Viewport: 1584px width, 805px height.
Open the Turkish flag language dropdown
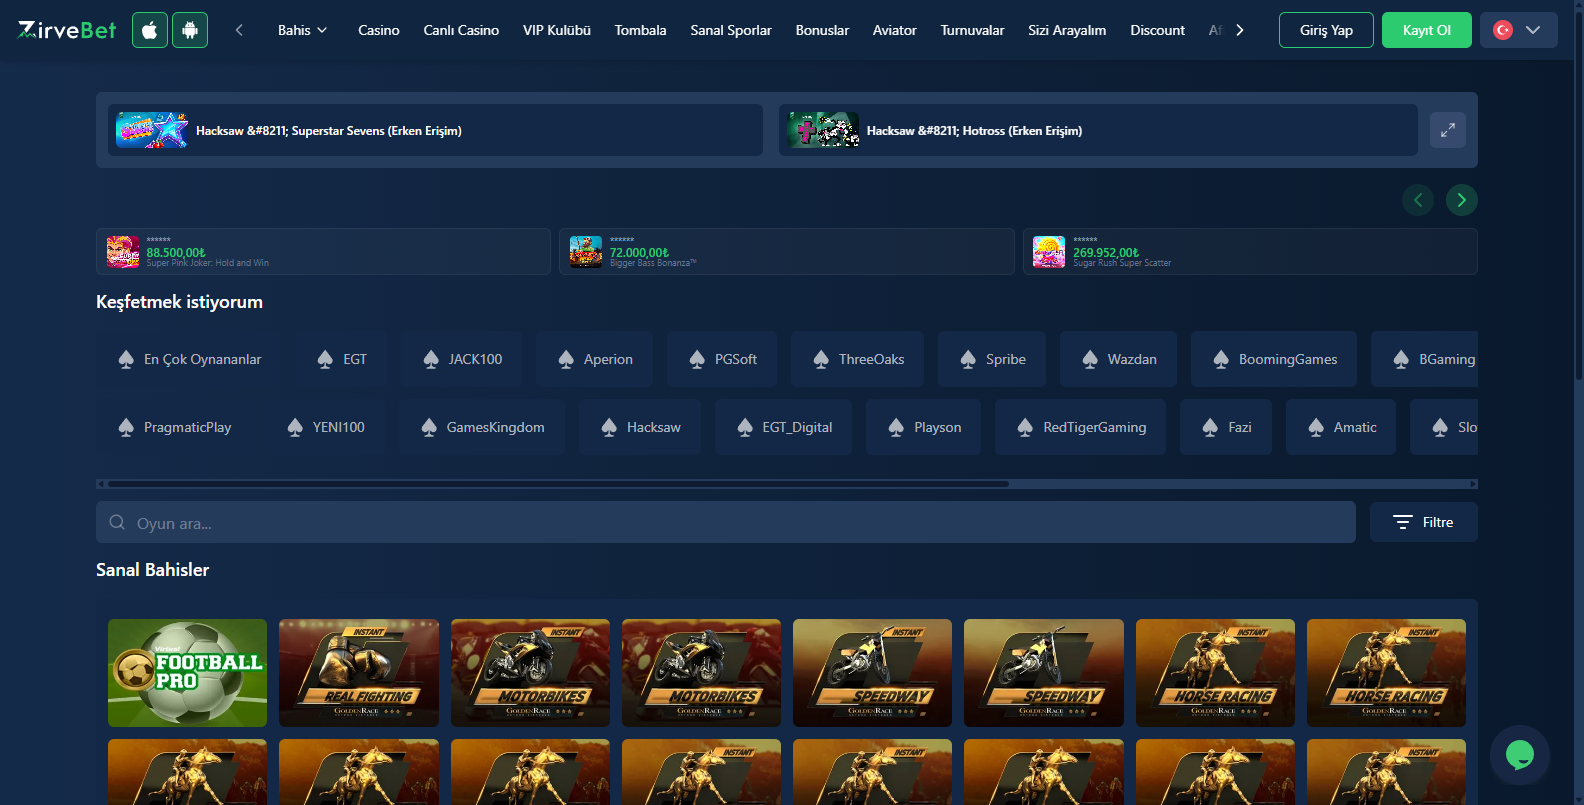(1518, 30)
